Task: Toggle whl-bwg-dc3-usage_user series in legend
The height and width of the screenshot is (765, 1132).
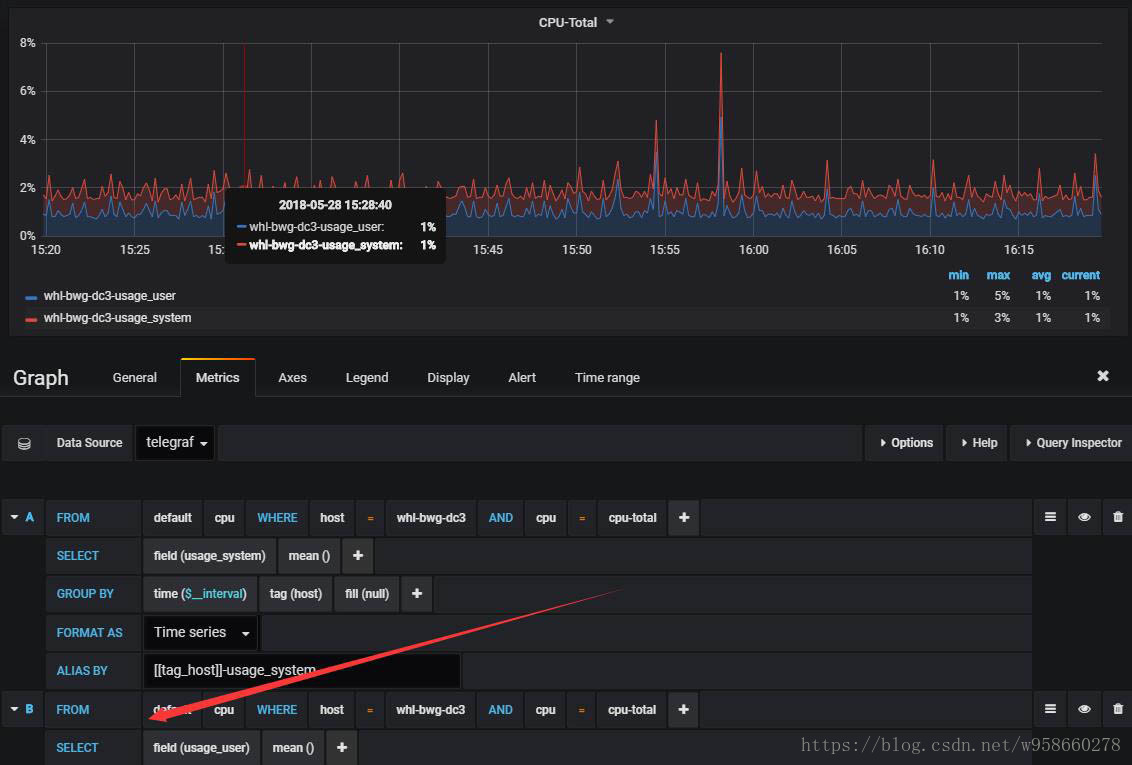Action: pyautogui.click(x=110, y=296)
